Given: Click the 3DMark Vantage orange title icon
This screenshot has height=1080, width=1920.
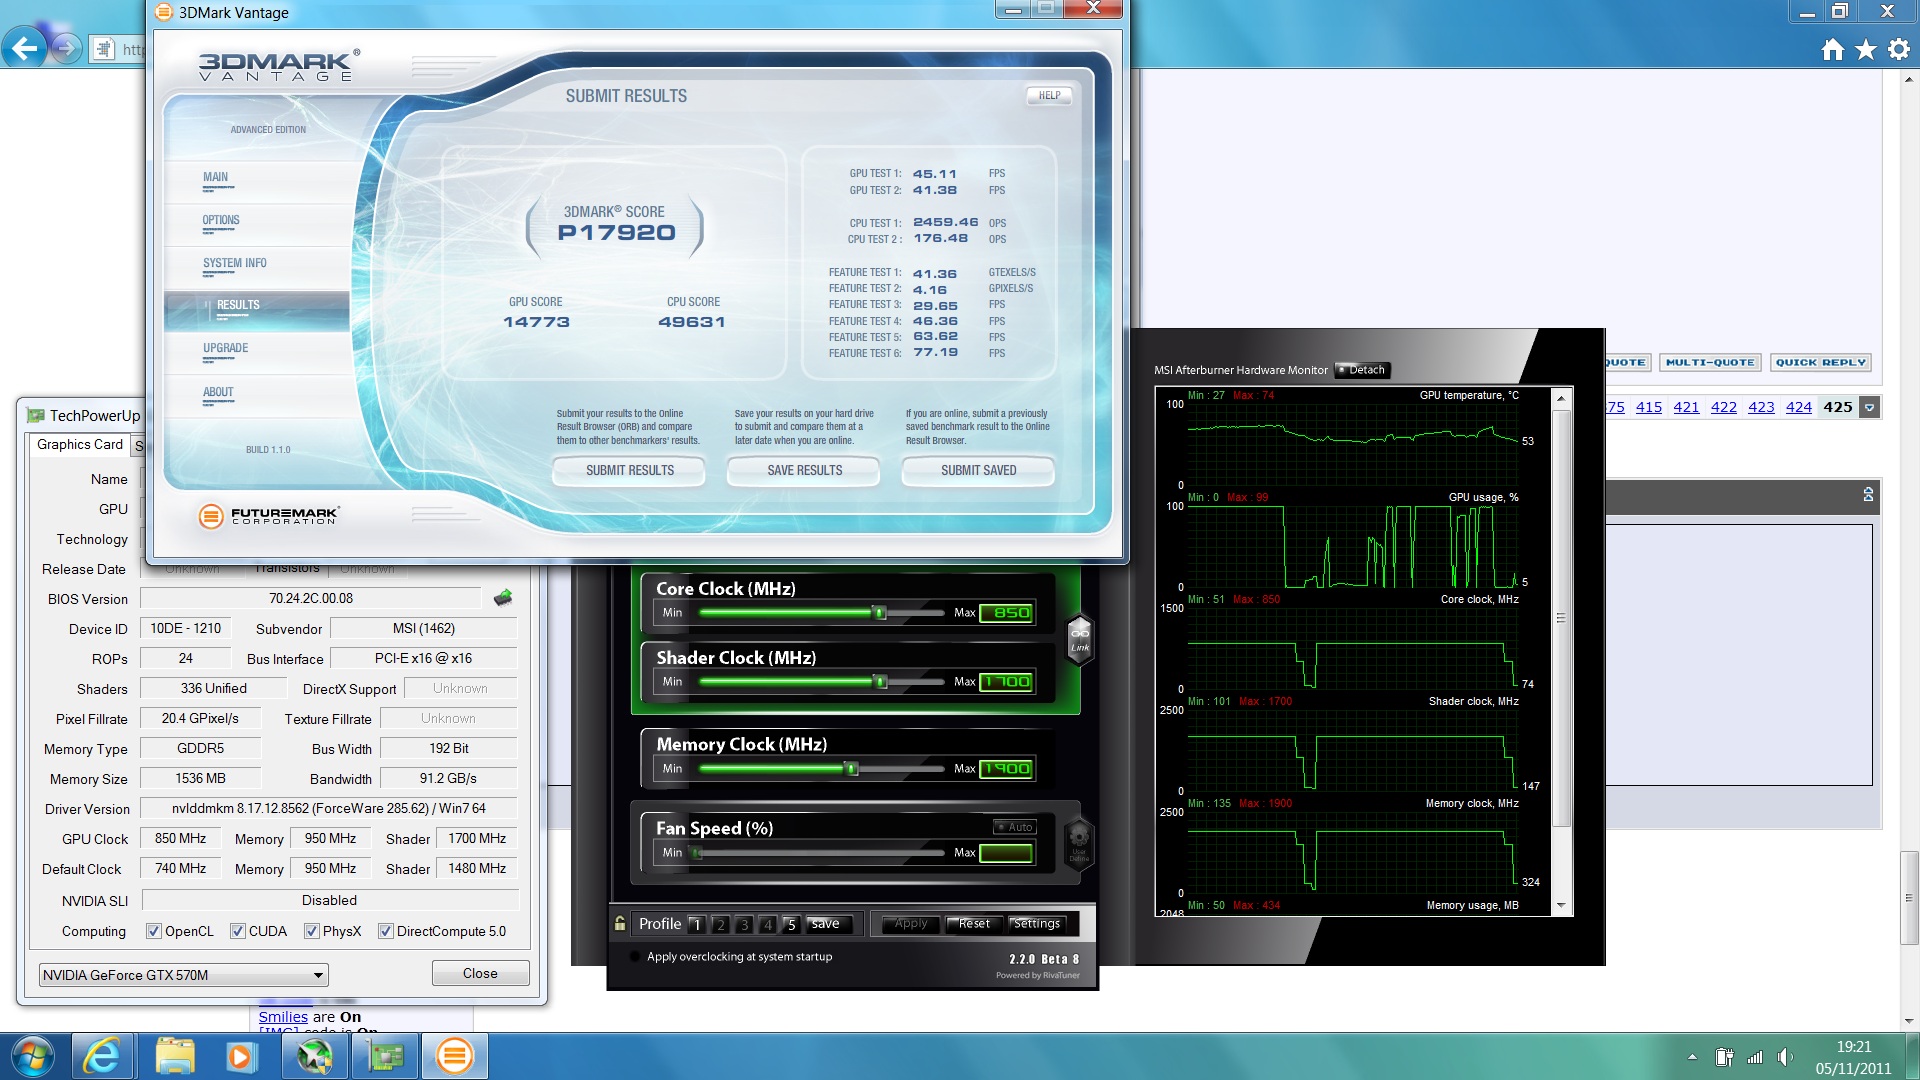Looking at the screenshot, I should coord(165,12).
